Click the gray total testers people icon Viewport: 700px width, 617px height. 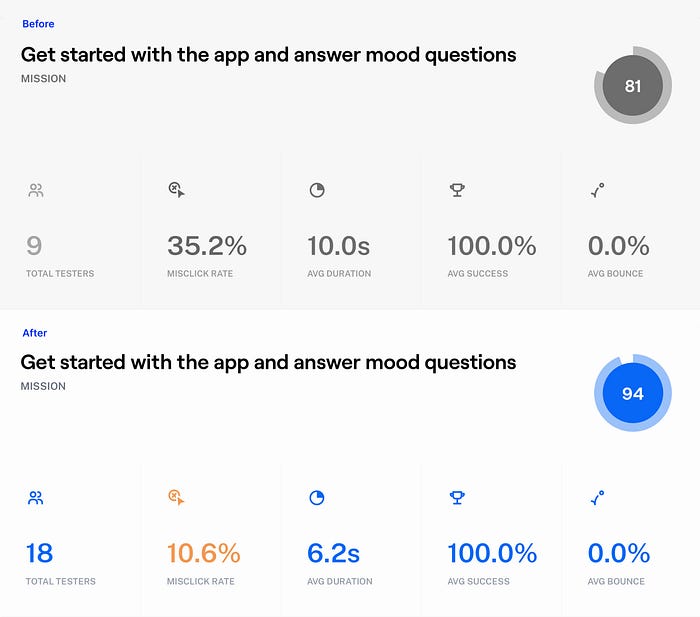[x=36, y=190]
